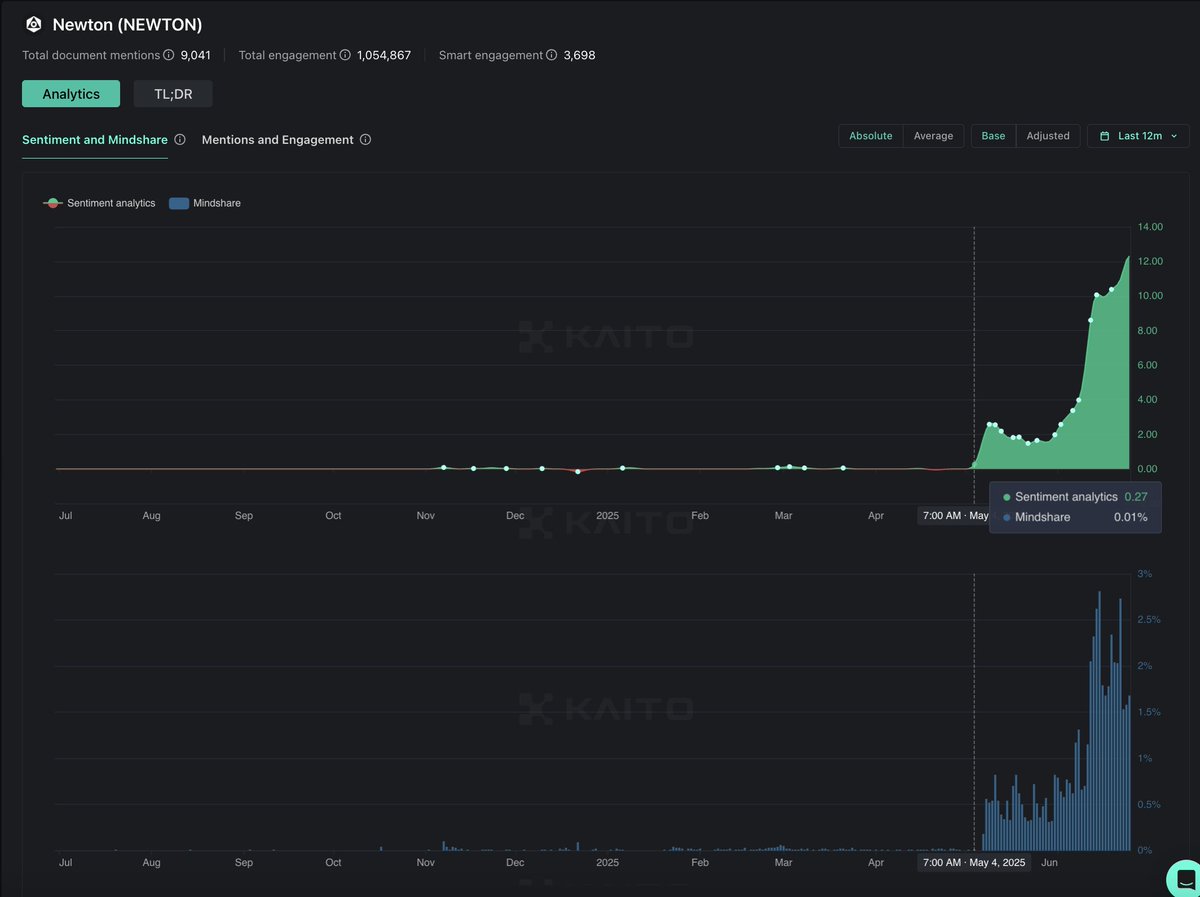Open info icon next to Mentions and Engagement
The image size is (1200, 897).
[x=365, y=140]
